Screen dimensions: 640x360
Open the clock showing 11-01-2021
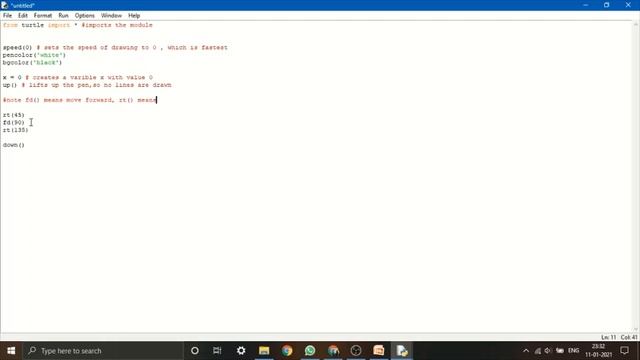[598, 351]
